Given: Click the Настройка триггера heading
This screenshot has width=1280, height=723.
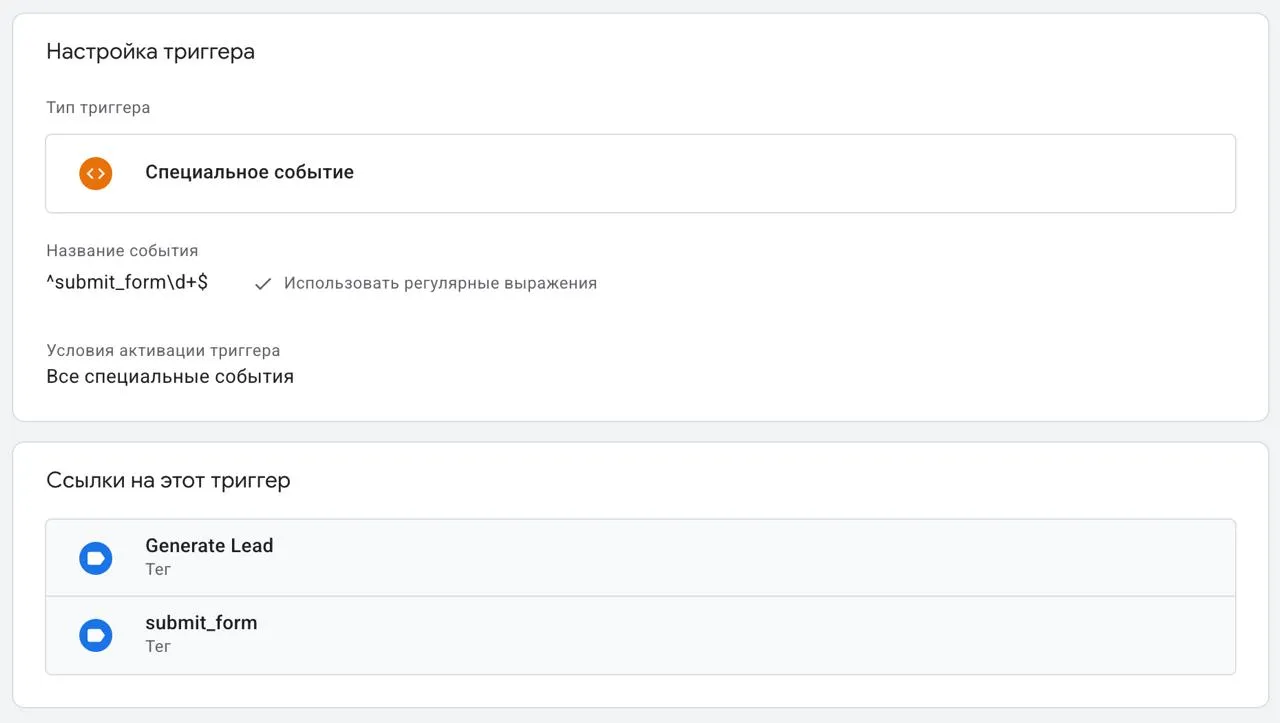Looking at the screenshot, I should click(x=150, y=52).
